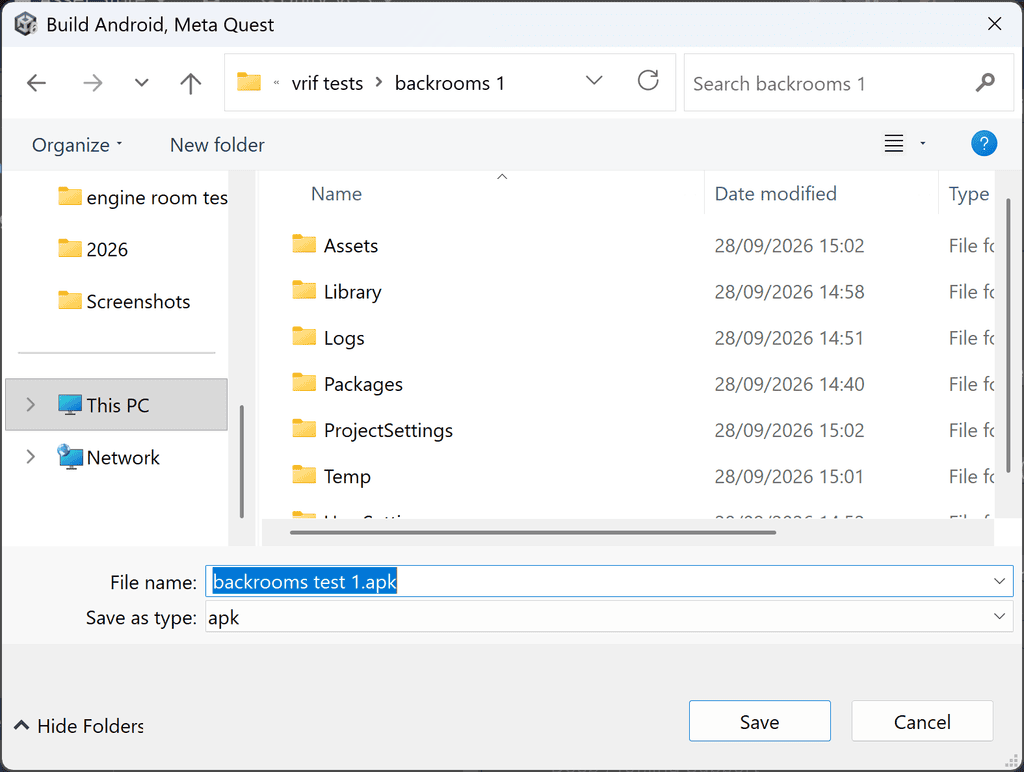1024x772 pixels.
Task: Click Assets date '28/09/2026 15:02'
Action: (x=789, y=246)
